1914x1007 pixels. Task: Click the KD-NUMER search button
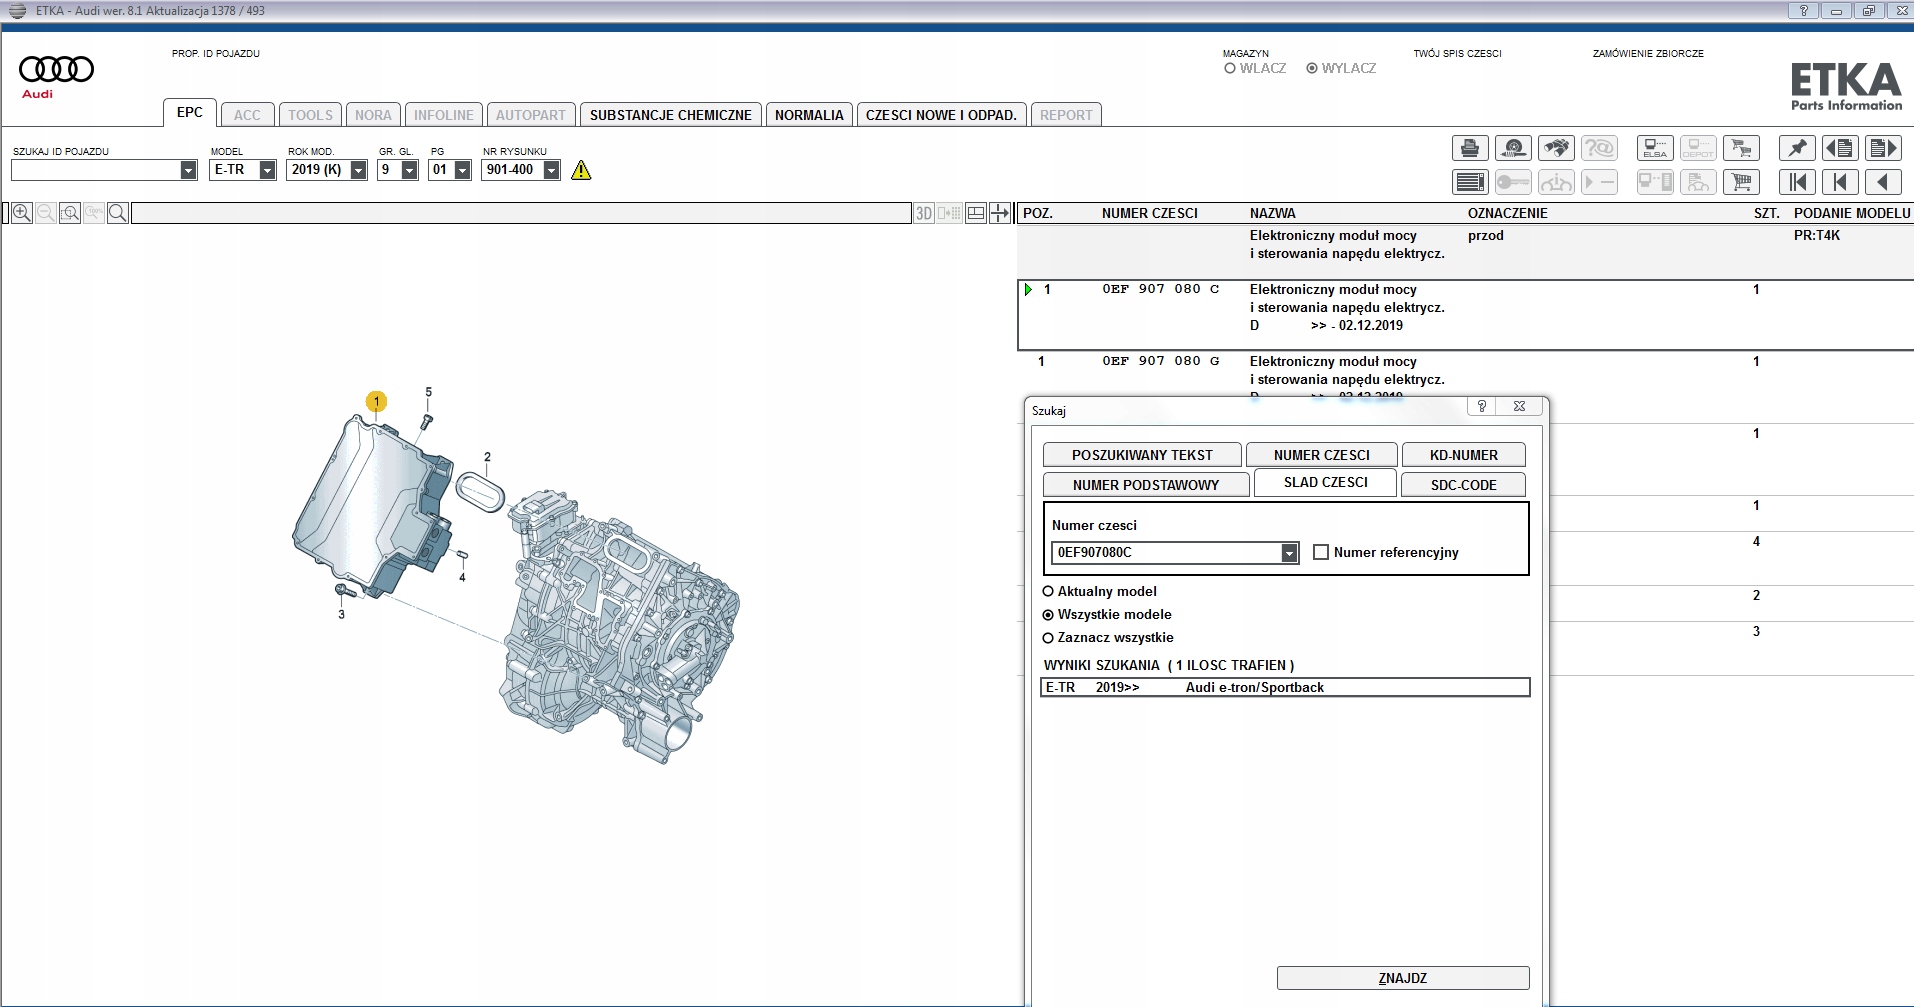pyautogui.click(x=1463, y=455)
